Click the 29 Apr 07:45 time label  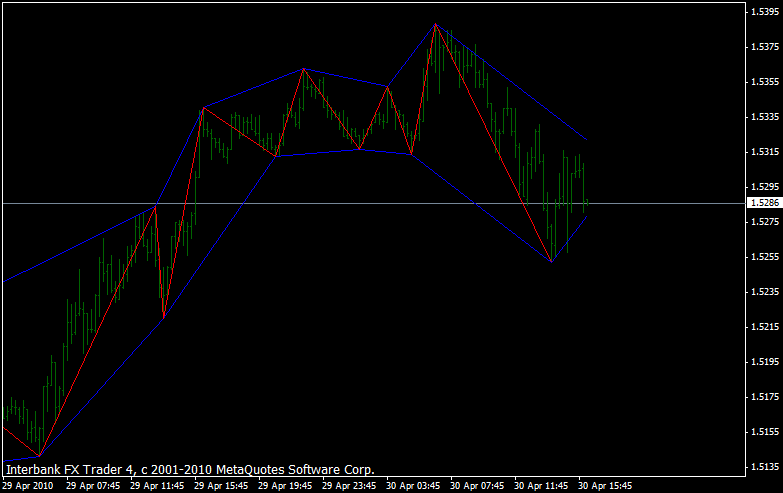(x=93, y=486)
